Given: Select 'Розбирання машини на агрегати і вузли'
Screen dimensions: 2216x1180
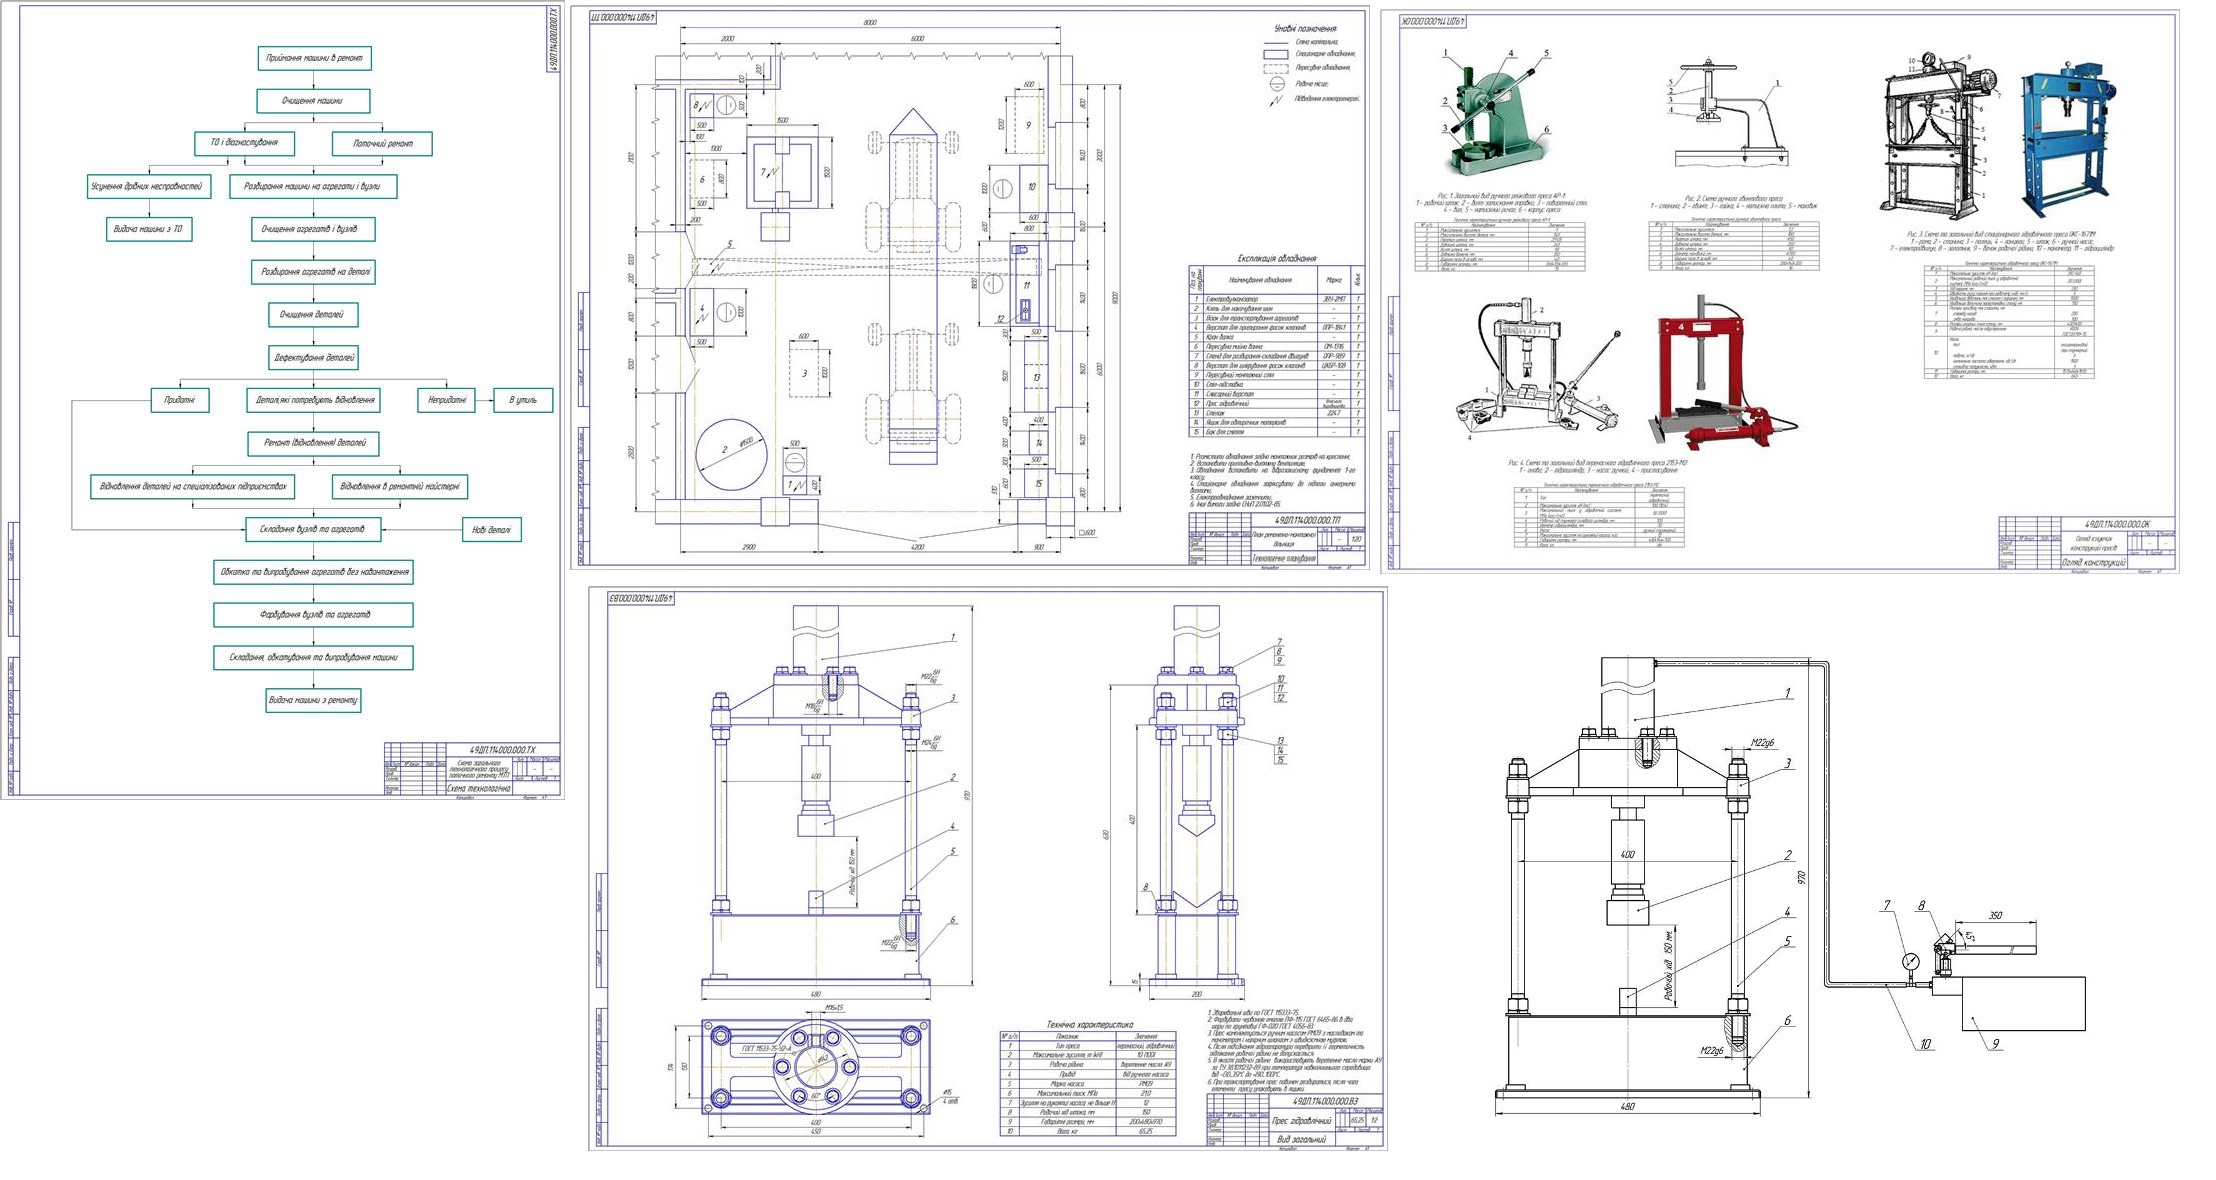Looking at the screenshot, I should click(x=313, y=186).
